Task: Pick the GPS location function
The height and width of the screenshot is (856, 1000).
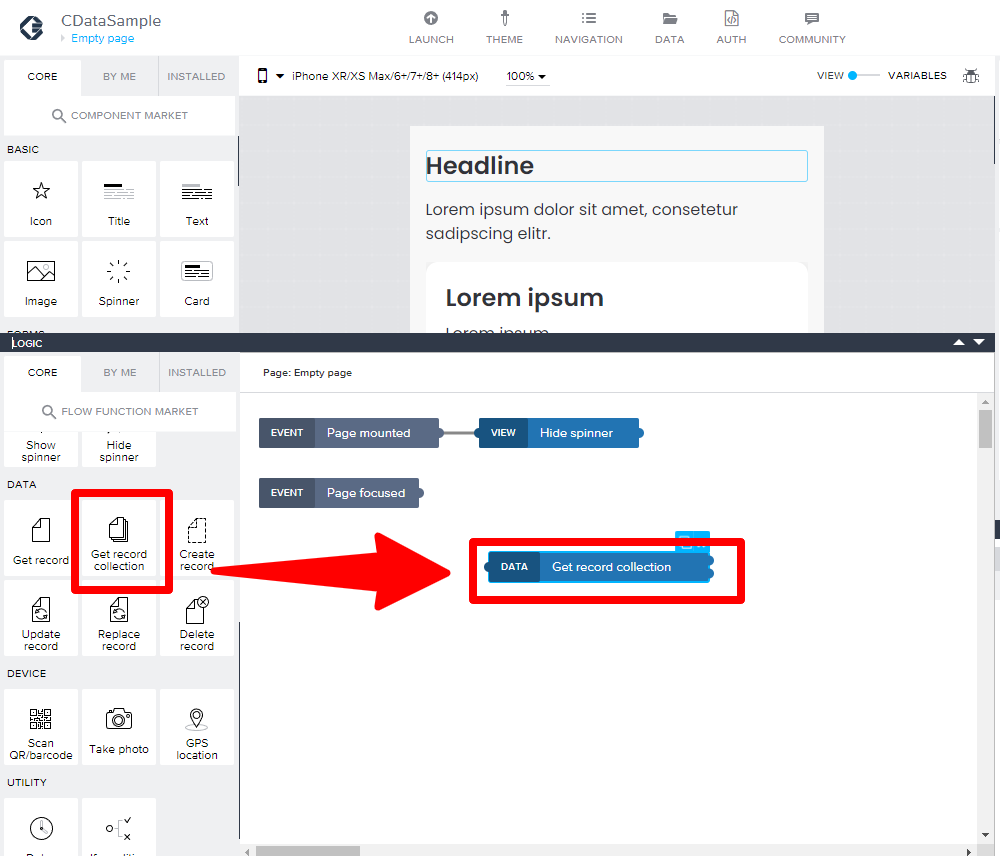Action: 196,727
